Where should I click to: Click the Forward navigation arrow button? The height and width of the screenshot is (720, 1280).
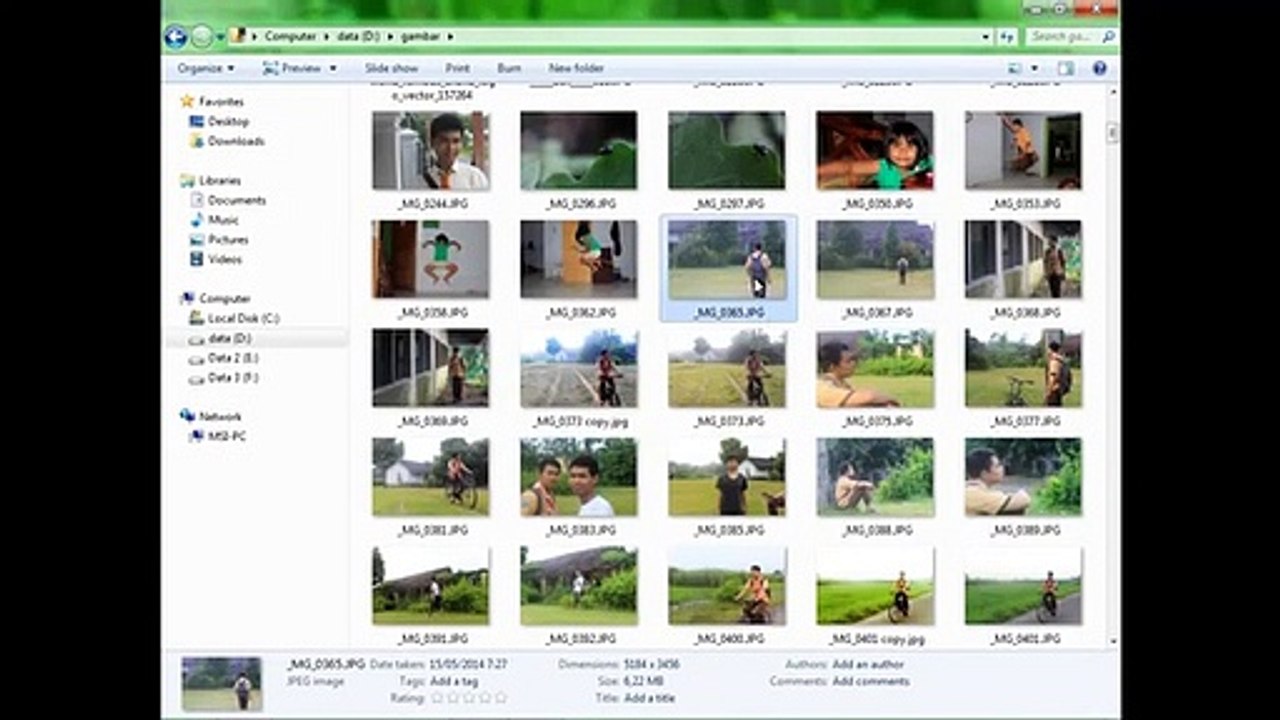point(202,37)
